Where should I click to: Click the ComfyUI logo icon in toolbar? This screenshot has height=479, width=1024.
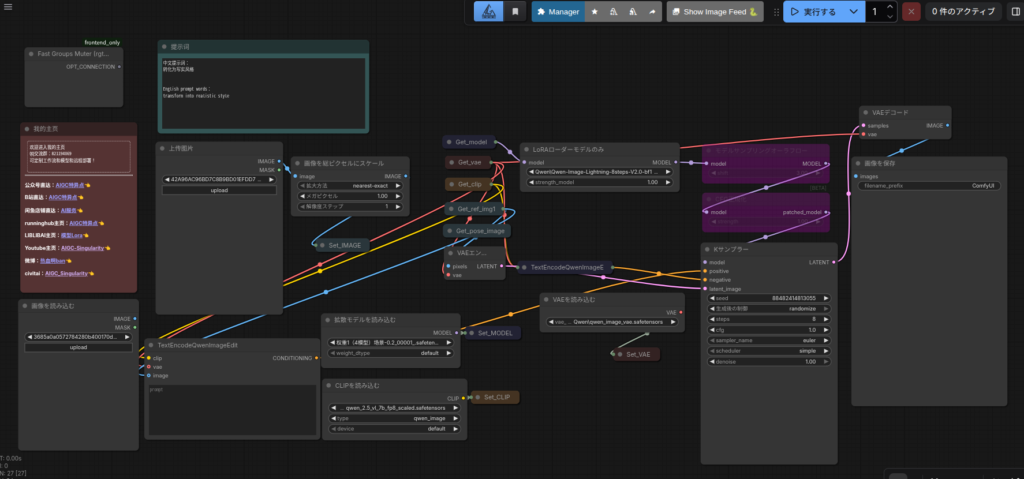click(489, 12)
